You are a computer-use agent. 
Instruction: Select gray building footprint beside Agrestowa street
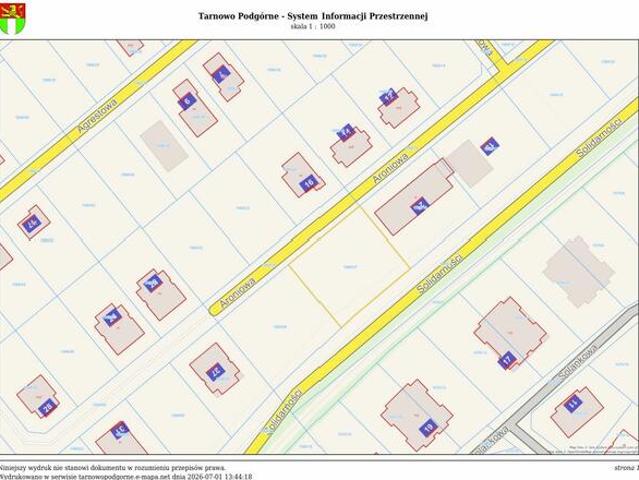click(x=165, y=145)
